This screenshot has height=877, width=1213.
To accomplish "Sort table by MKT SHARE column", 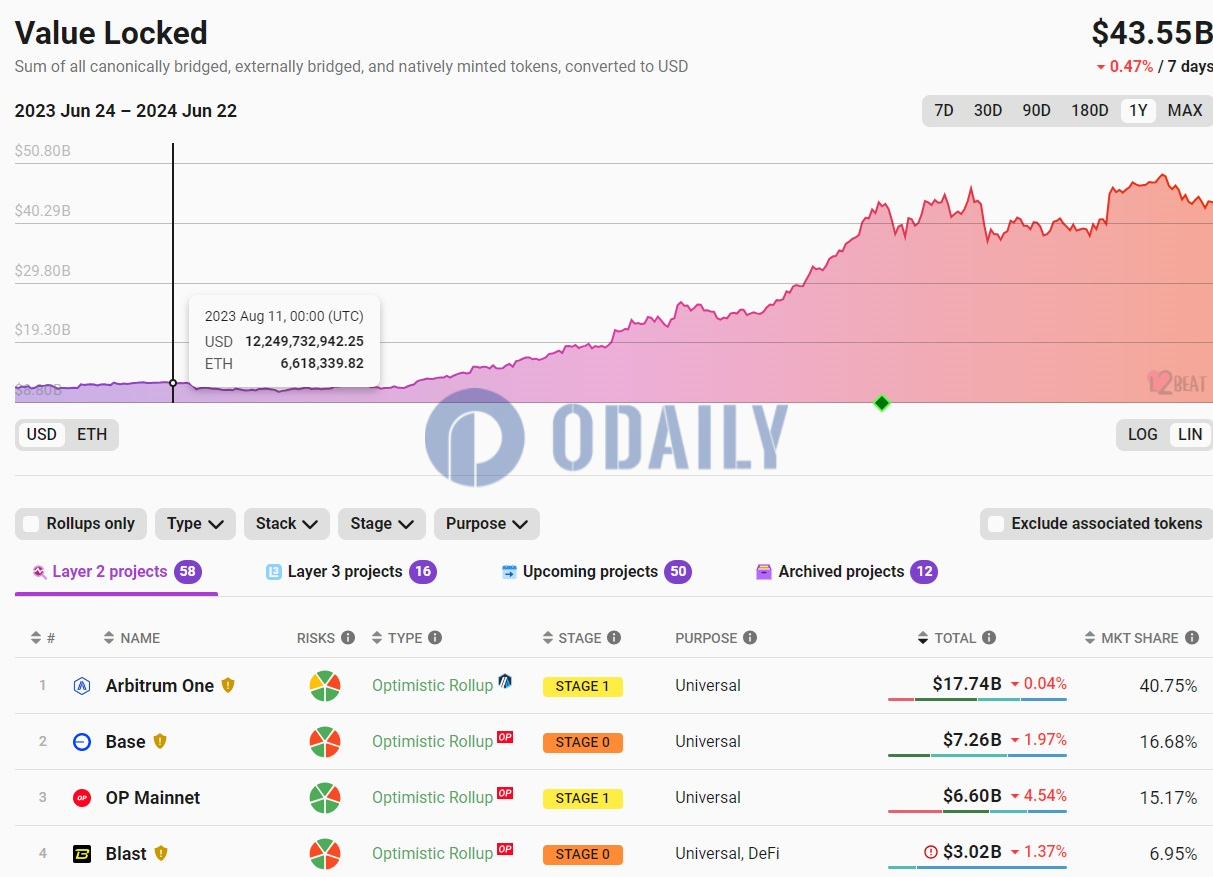I will point(1132,638).
